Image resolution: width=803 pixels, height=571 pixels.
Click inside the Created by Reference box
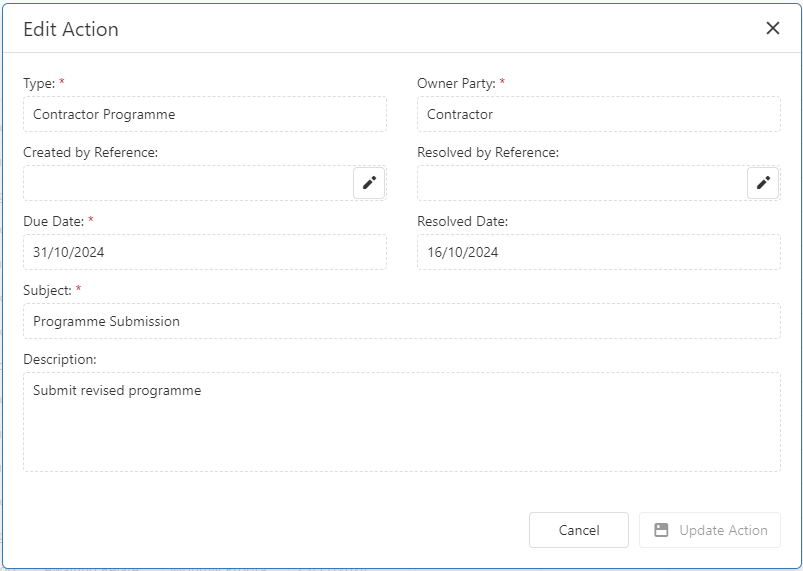188,183
